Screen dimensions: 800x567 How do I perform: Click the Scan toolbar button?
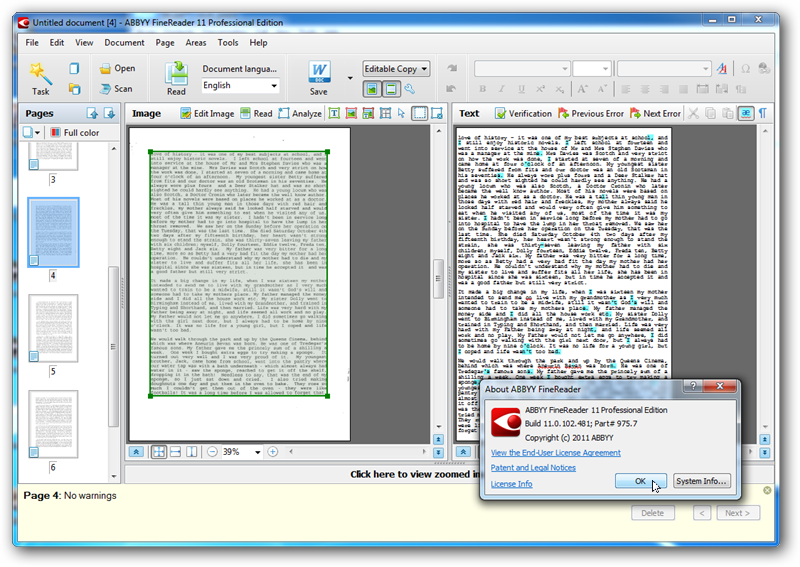point(116,89)
